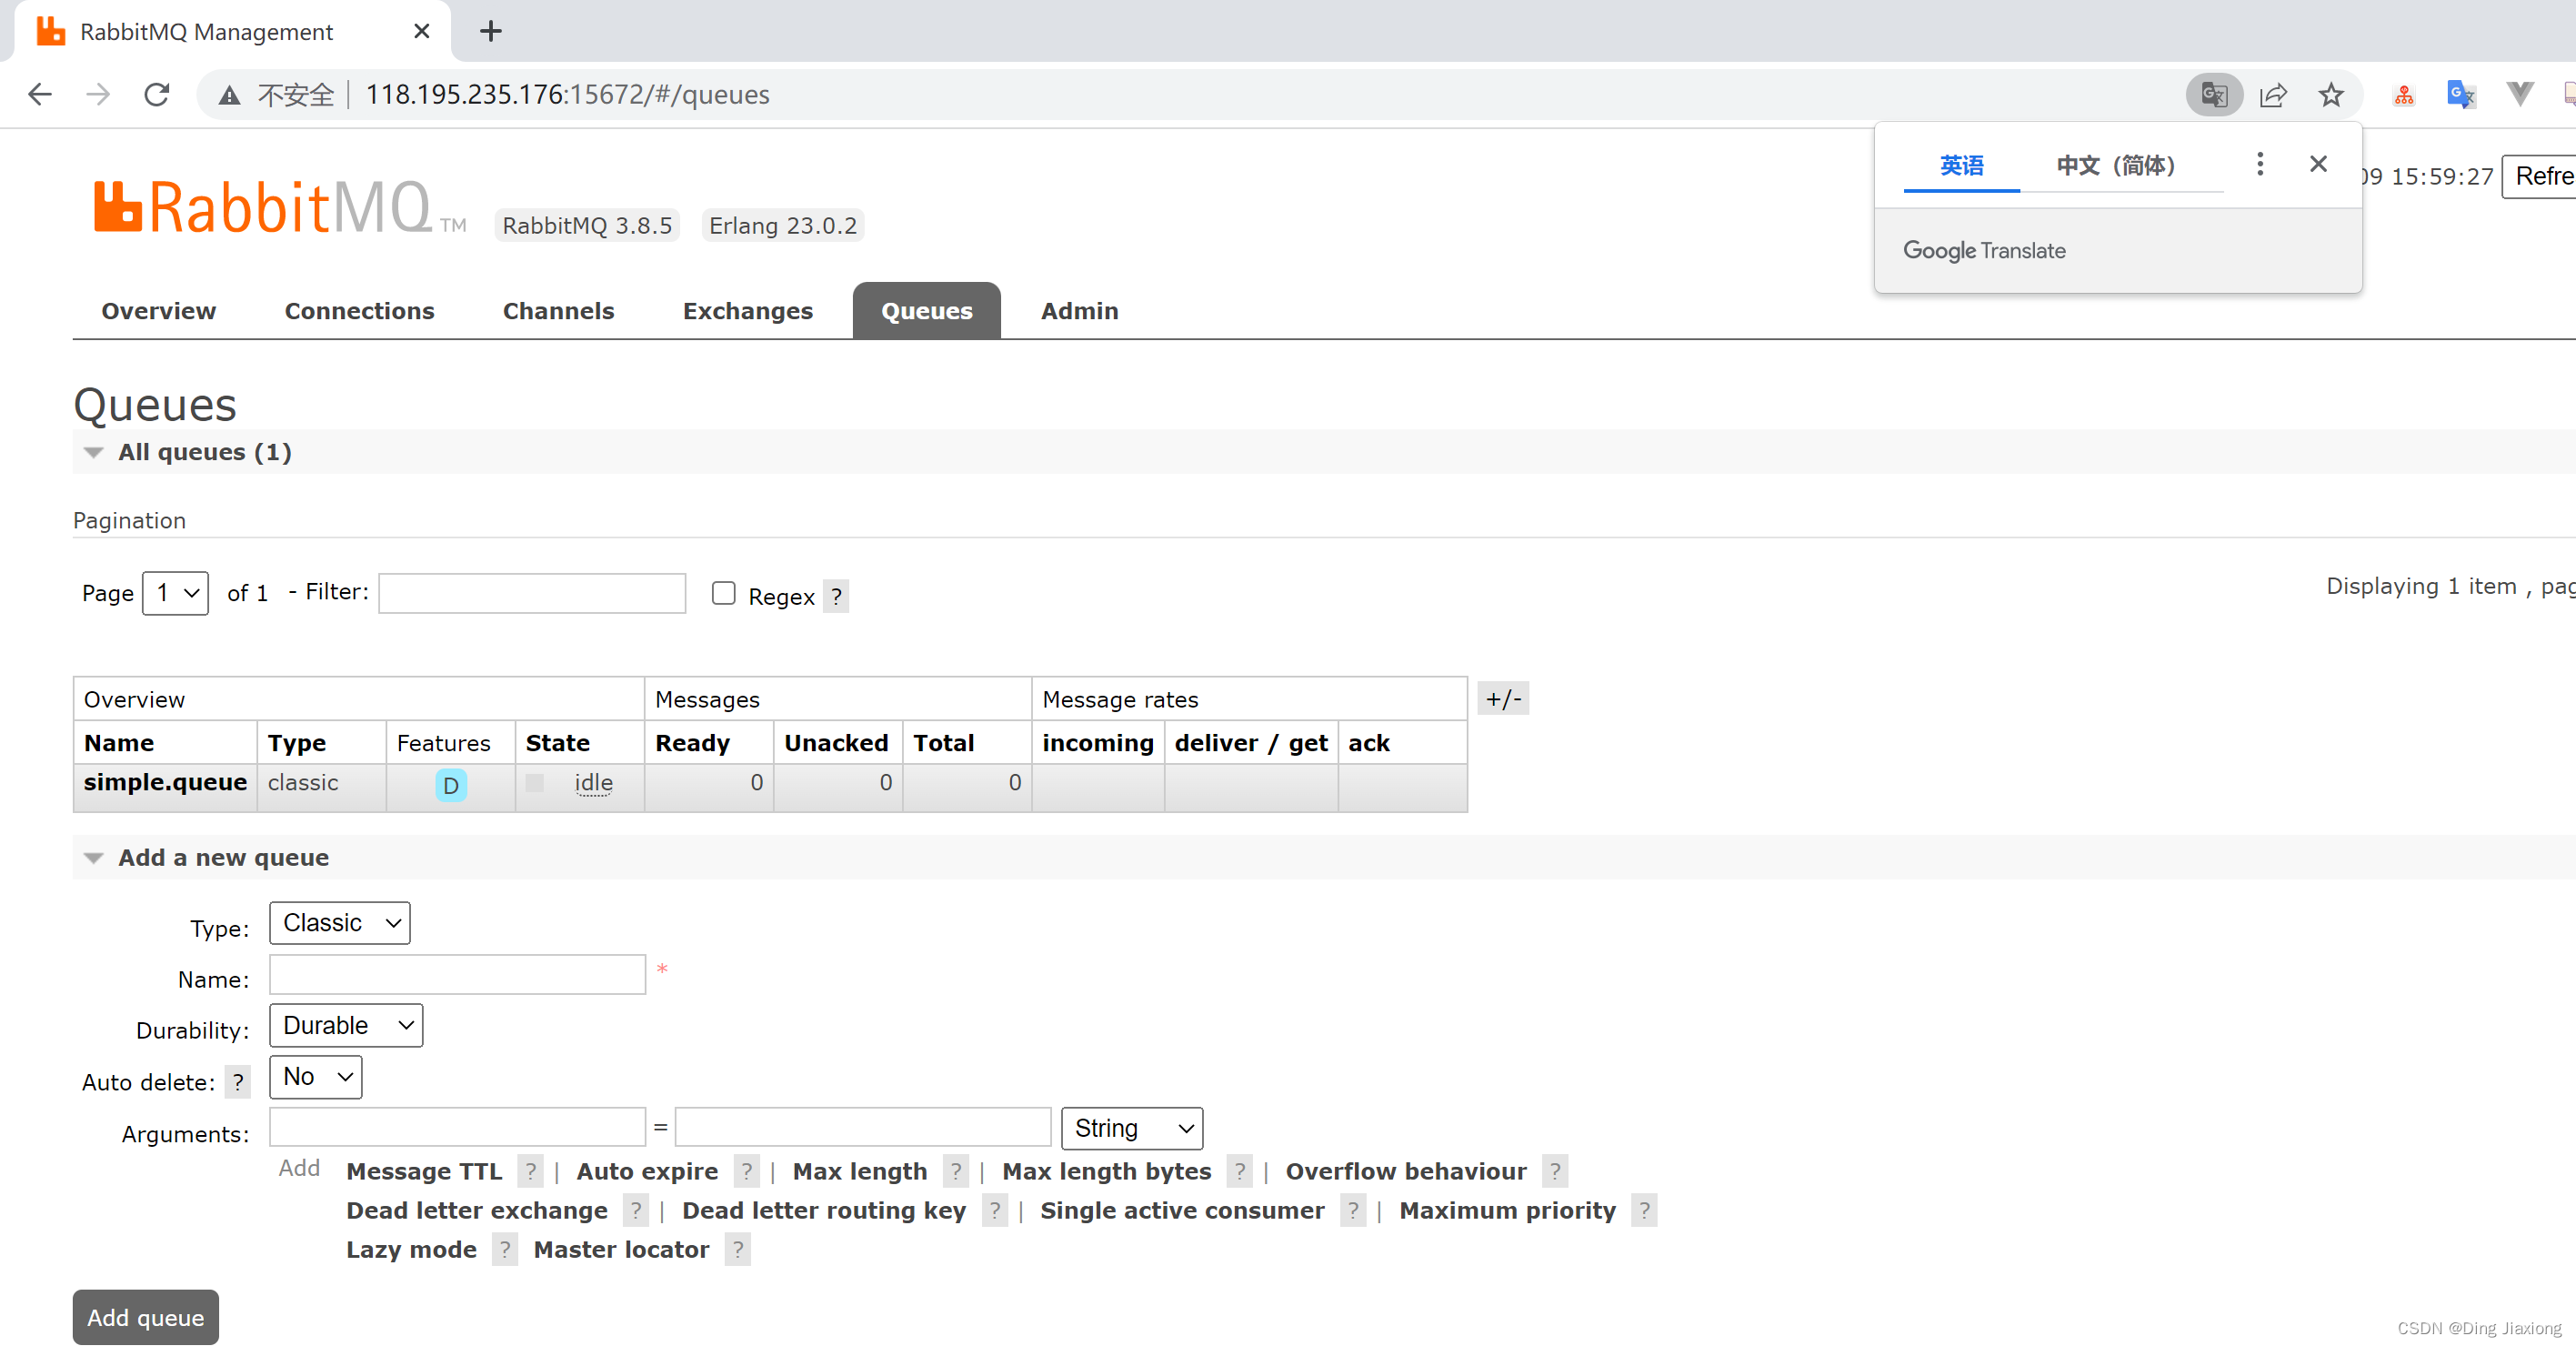Select 英语 tab in translate popup
This screenshot has height=1346, width=2576.
1961,165
